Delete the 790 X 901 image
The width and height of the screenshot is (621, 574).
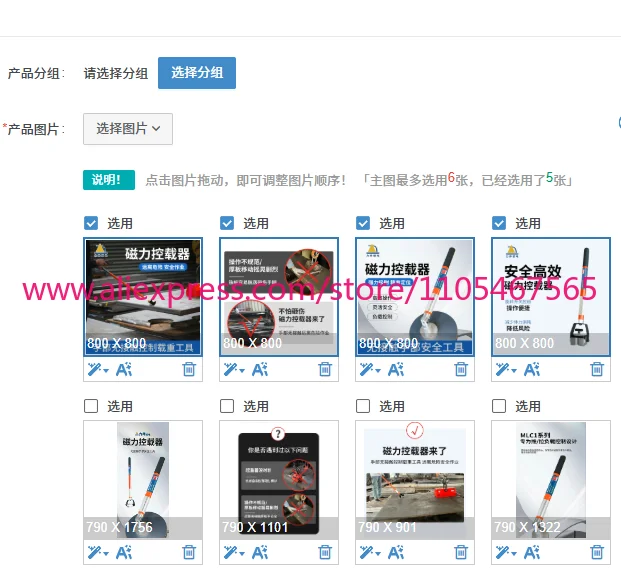[461, 552]
